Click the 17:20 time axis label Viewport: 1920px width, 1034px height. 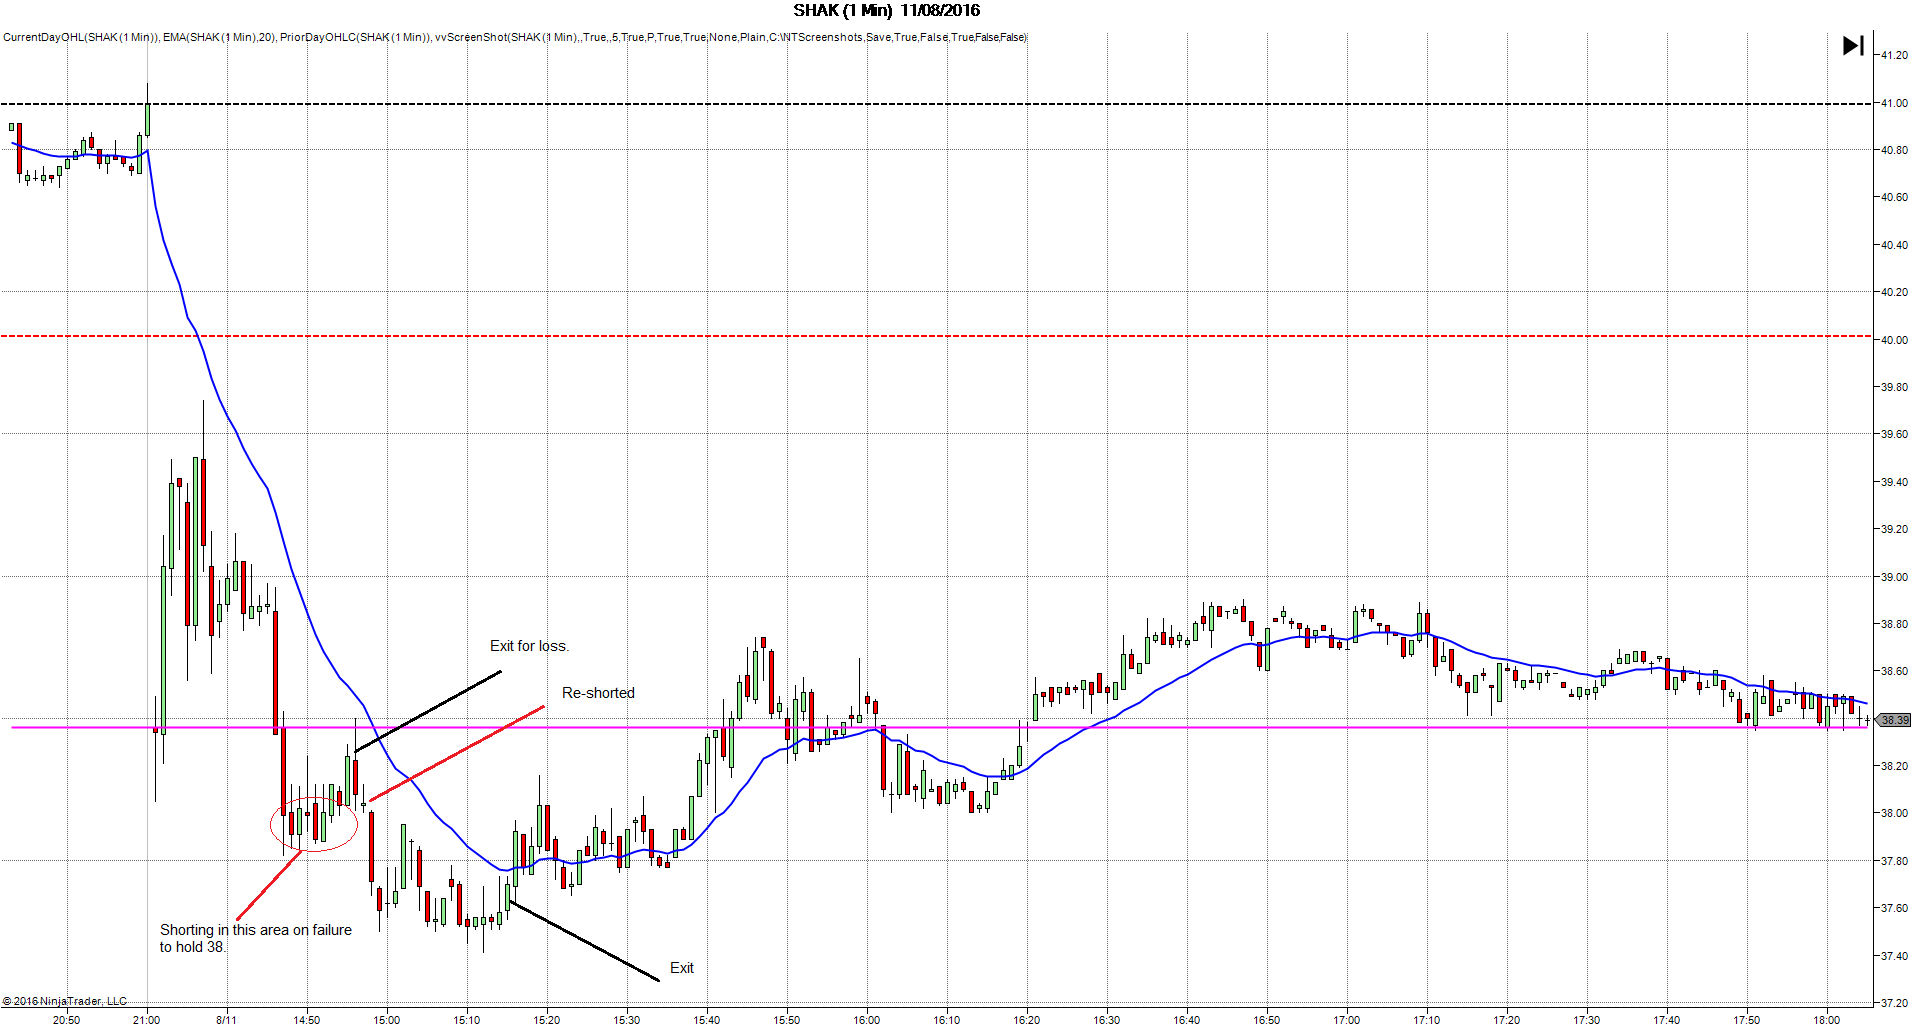[1507, 1020]
